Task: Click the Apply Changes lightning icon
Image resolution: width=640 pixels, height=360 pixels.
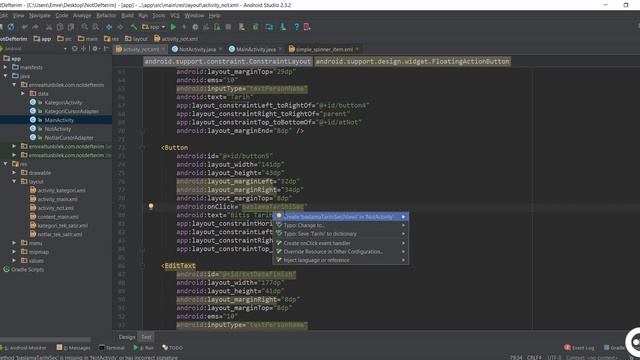Action: click(184, 27)
